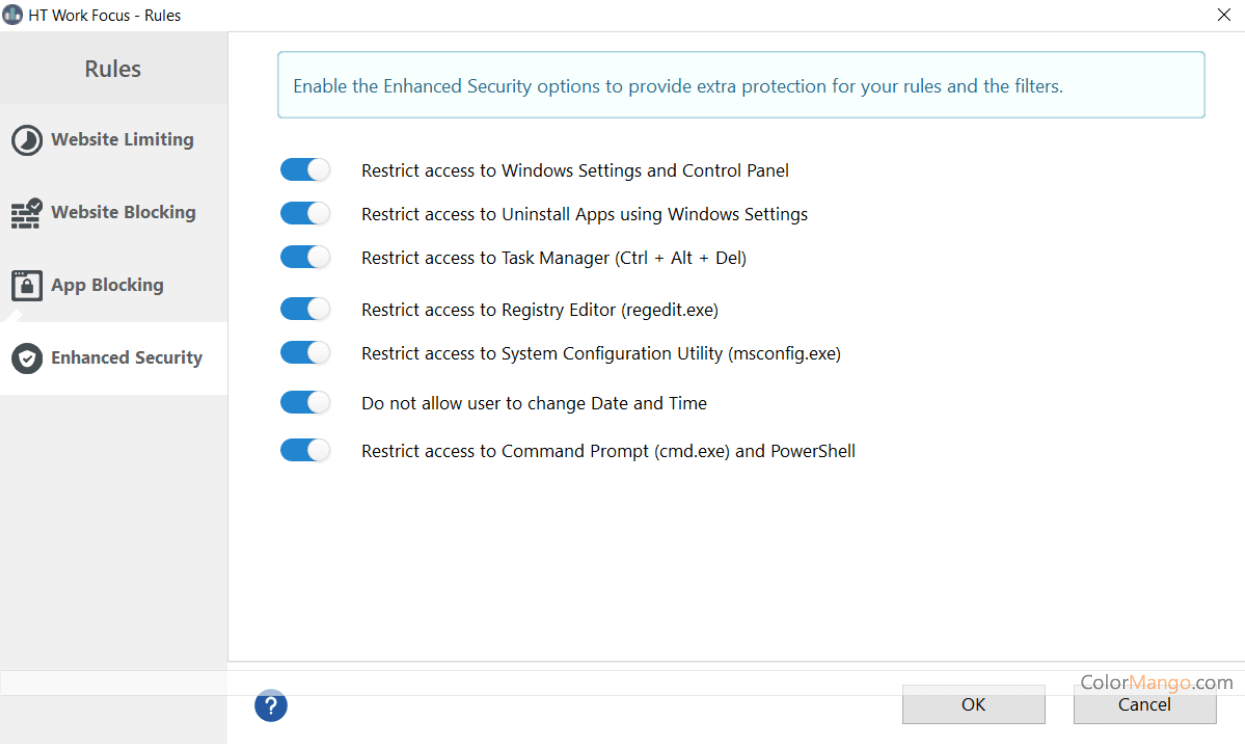Click the App Blocking padlock icon

pyautogui.click(x=27, y=286)
